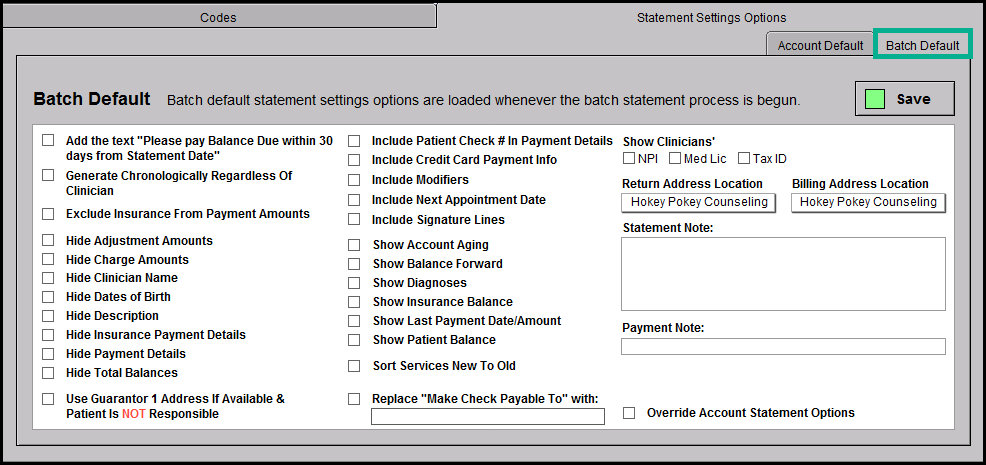
Task: Click the Make Check Payable To field
Action: (487, 417)
